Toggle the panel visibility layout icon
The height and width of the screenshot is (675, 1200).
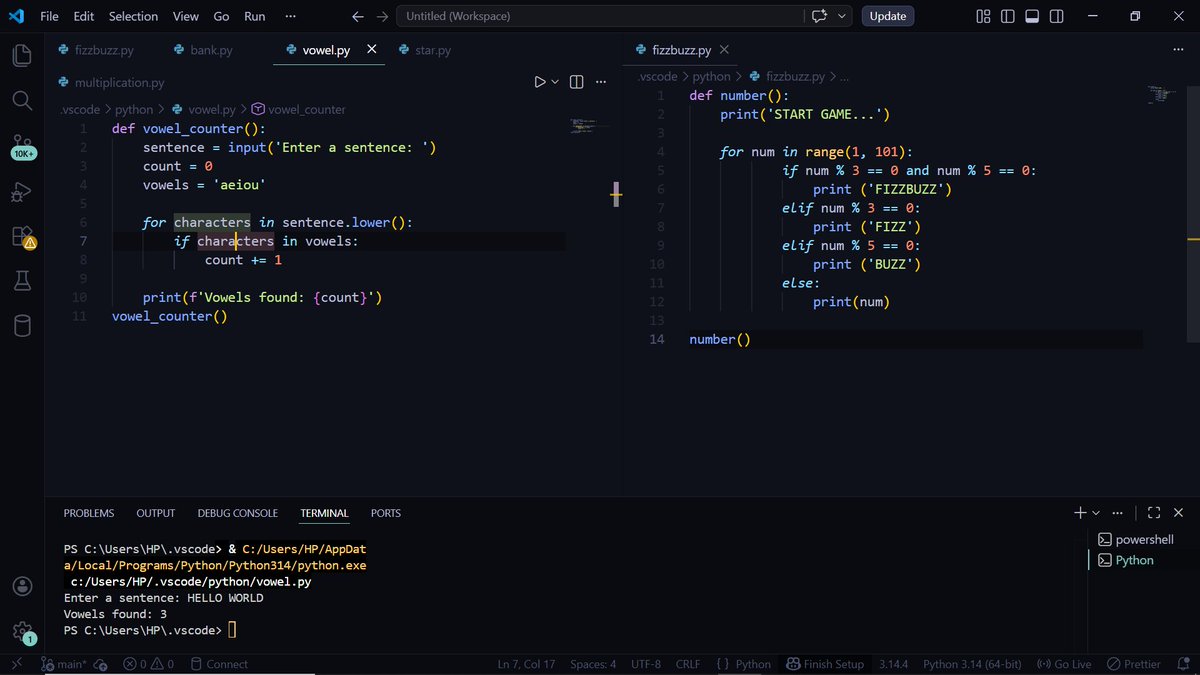pos(1031,16)
